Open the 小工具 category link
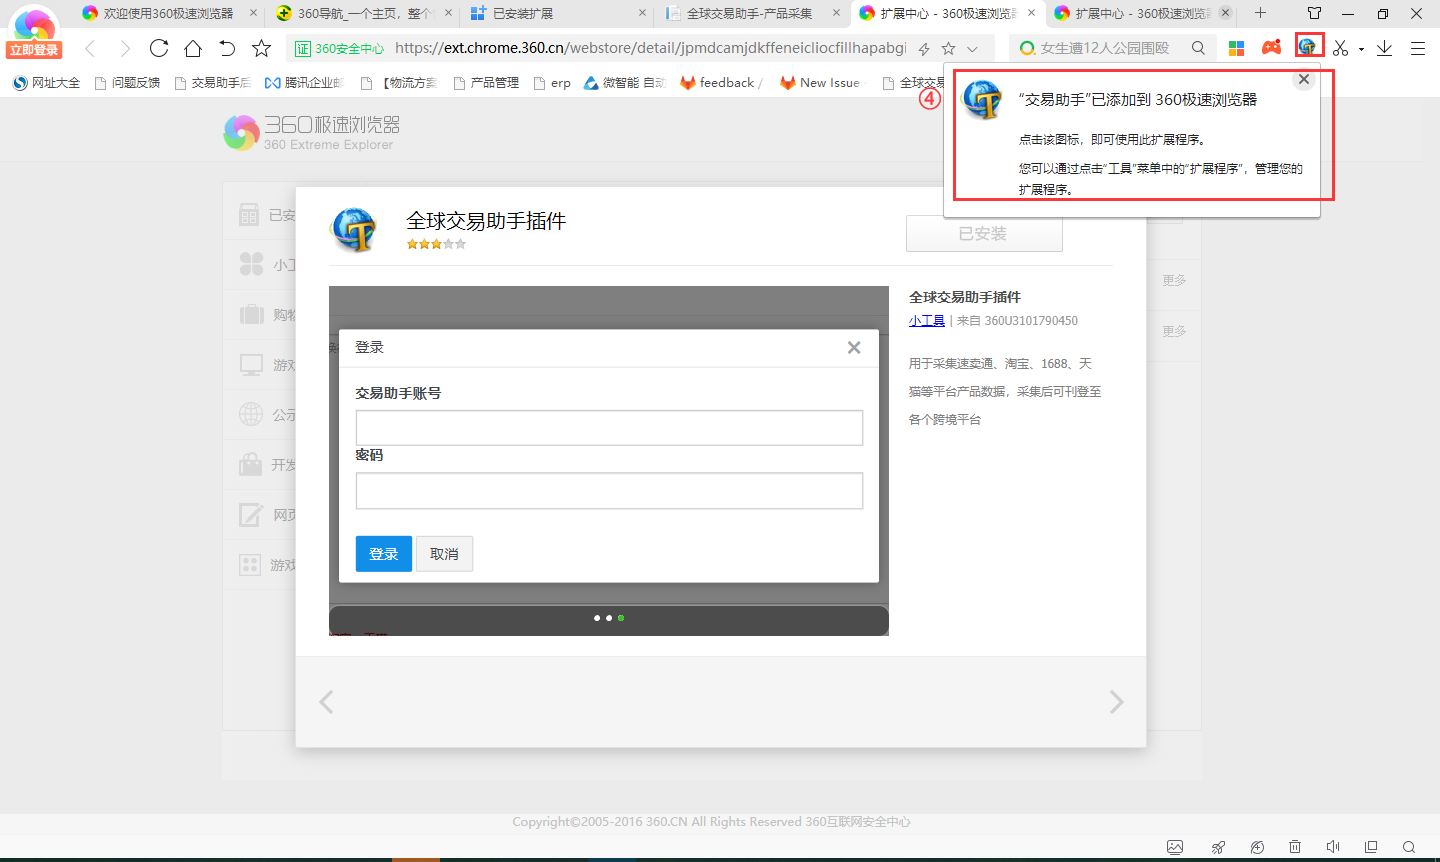The height and width of the screenshot is (862, 1440). [926, 321]
